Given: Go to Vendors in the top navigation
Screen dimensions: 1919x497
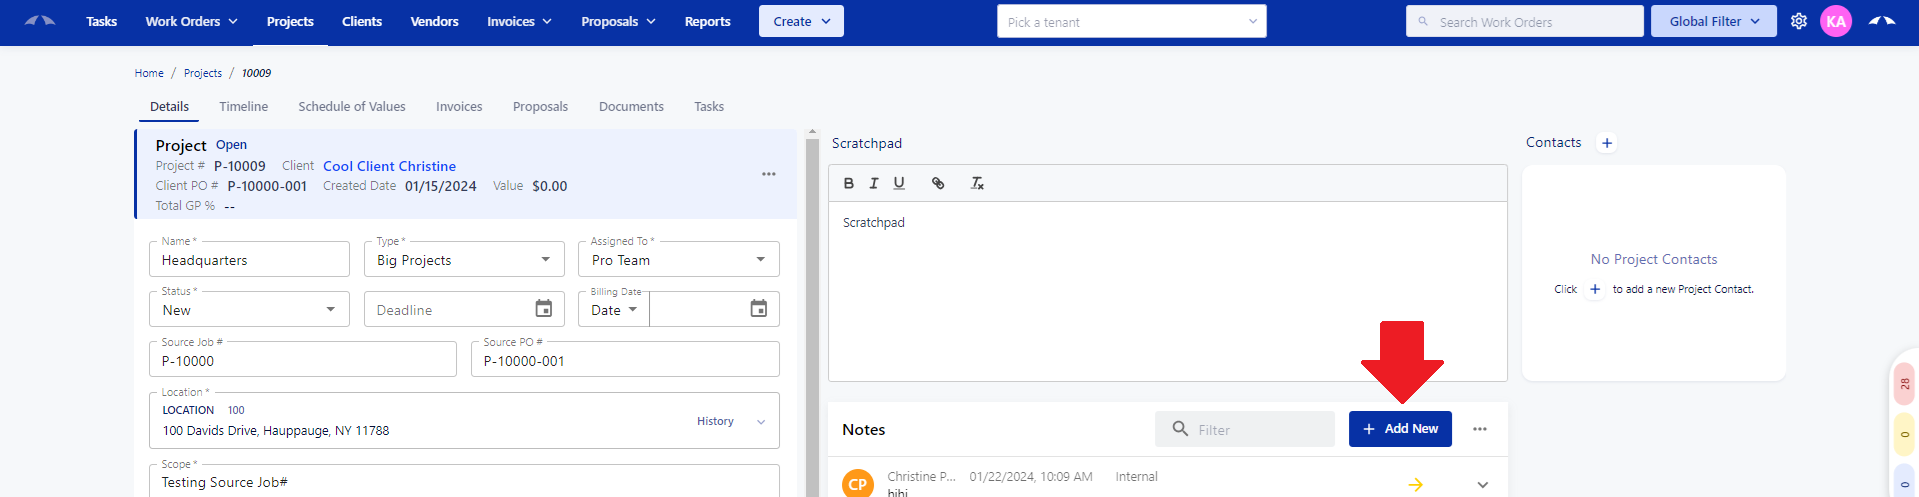Looking at the screenshot, I should click(x=434, y=21).
